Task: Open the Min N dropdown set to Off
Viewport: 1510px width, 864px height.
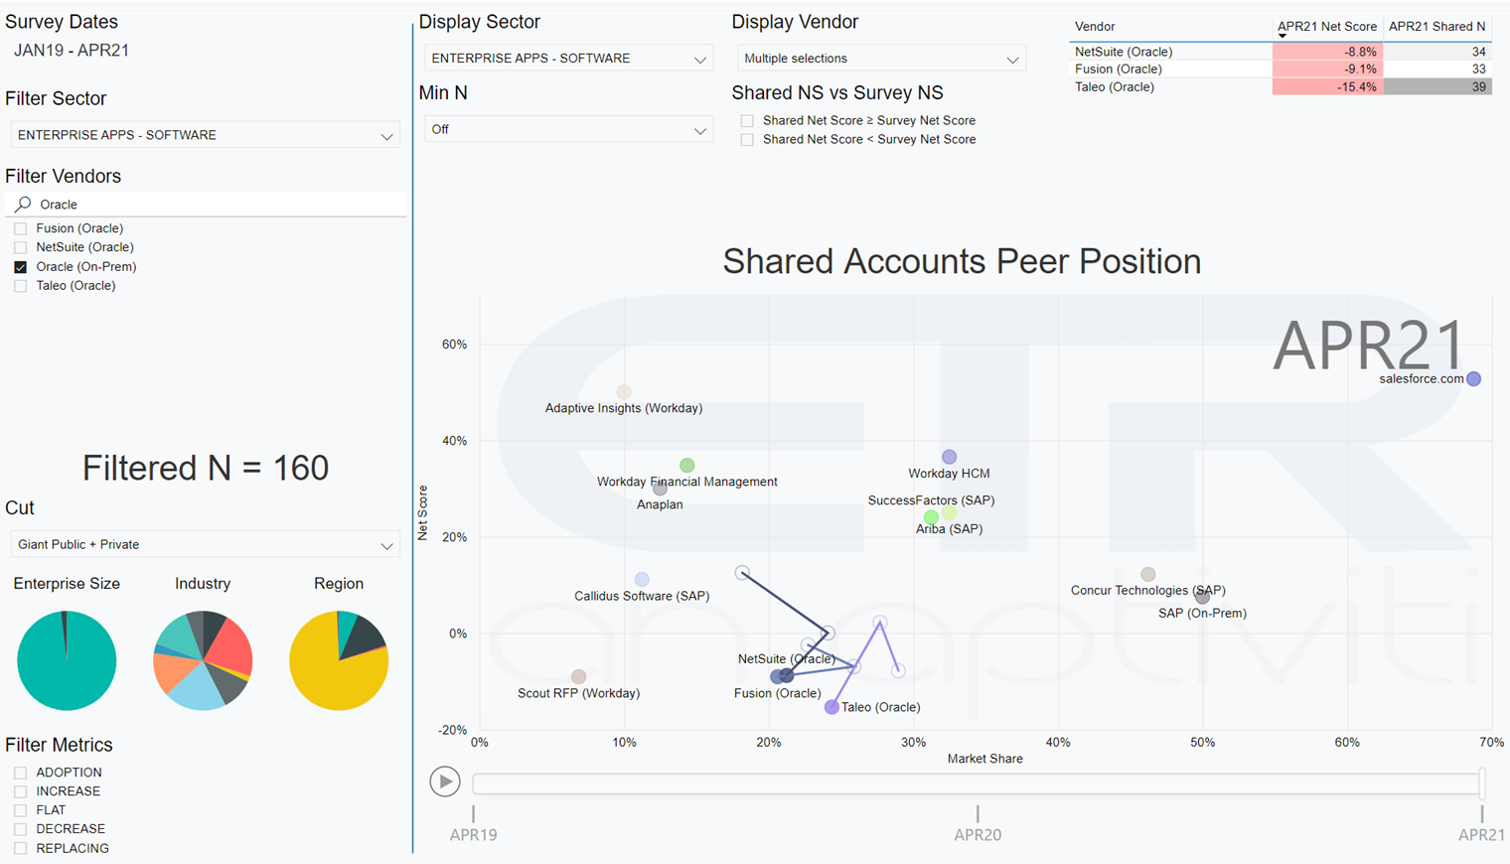Action: pyautogui.click(x=568, y=130)
